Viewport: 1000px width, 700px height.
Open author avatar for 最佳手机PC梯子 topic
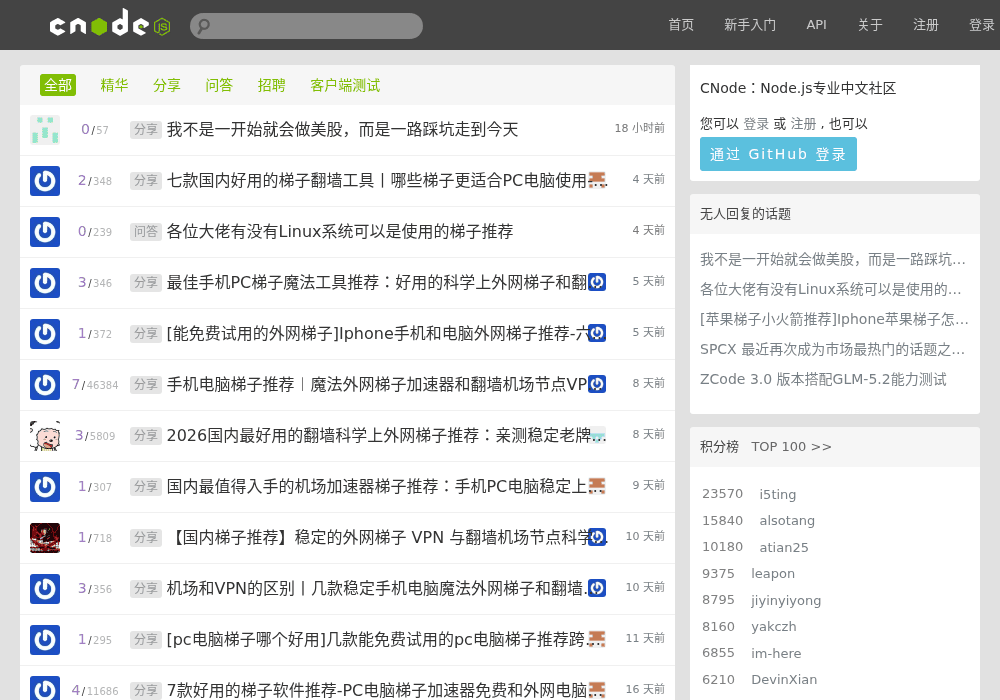click(45, 282)
